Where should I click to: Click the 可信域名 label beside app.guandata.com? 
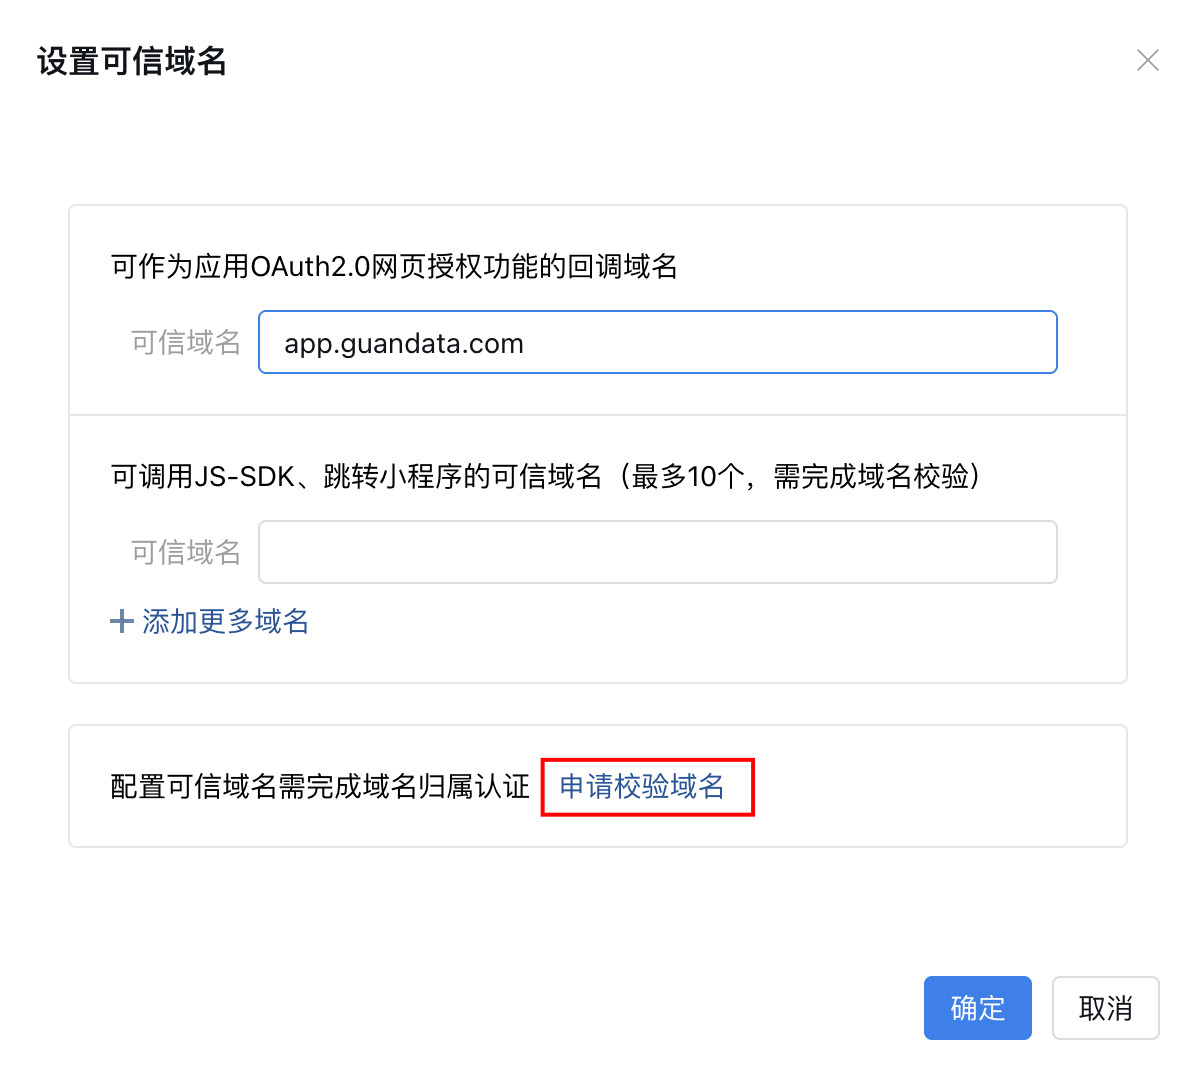[x=186, y=343]
